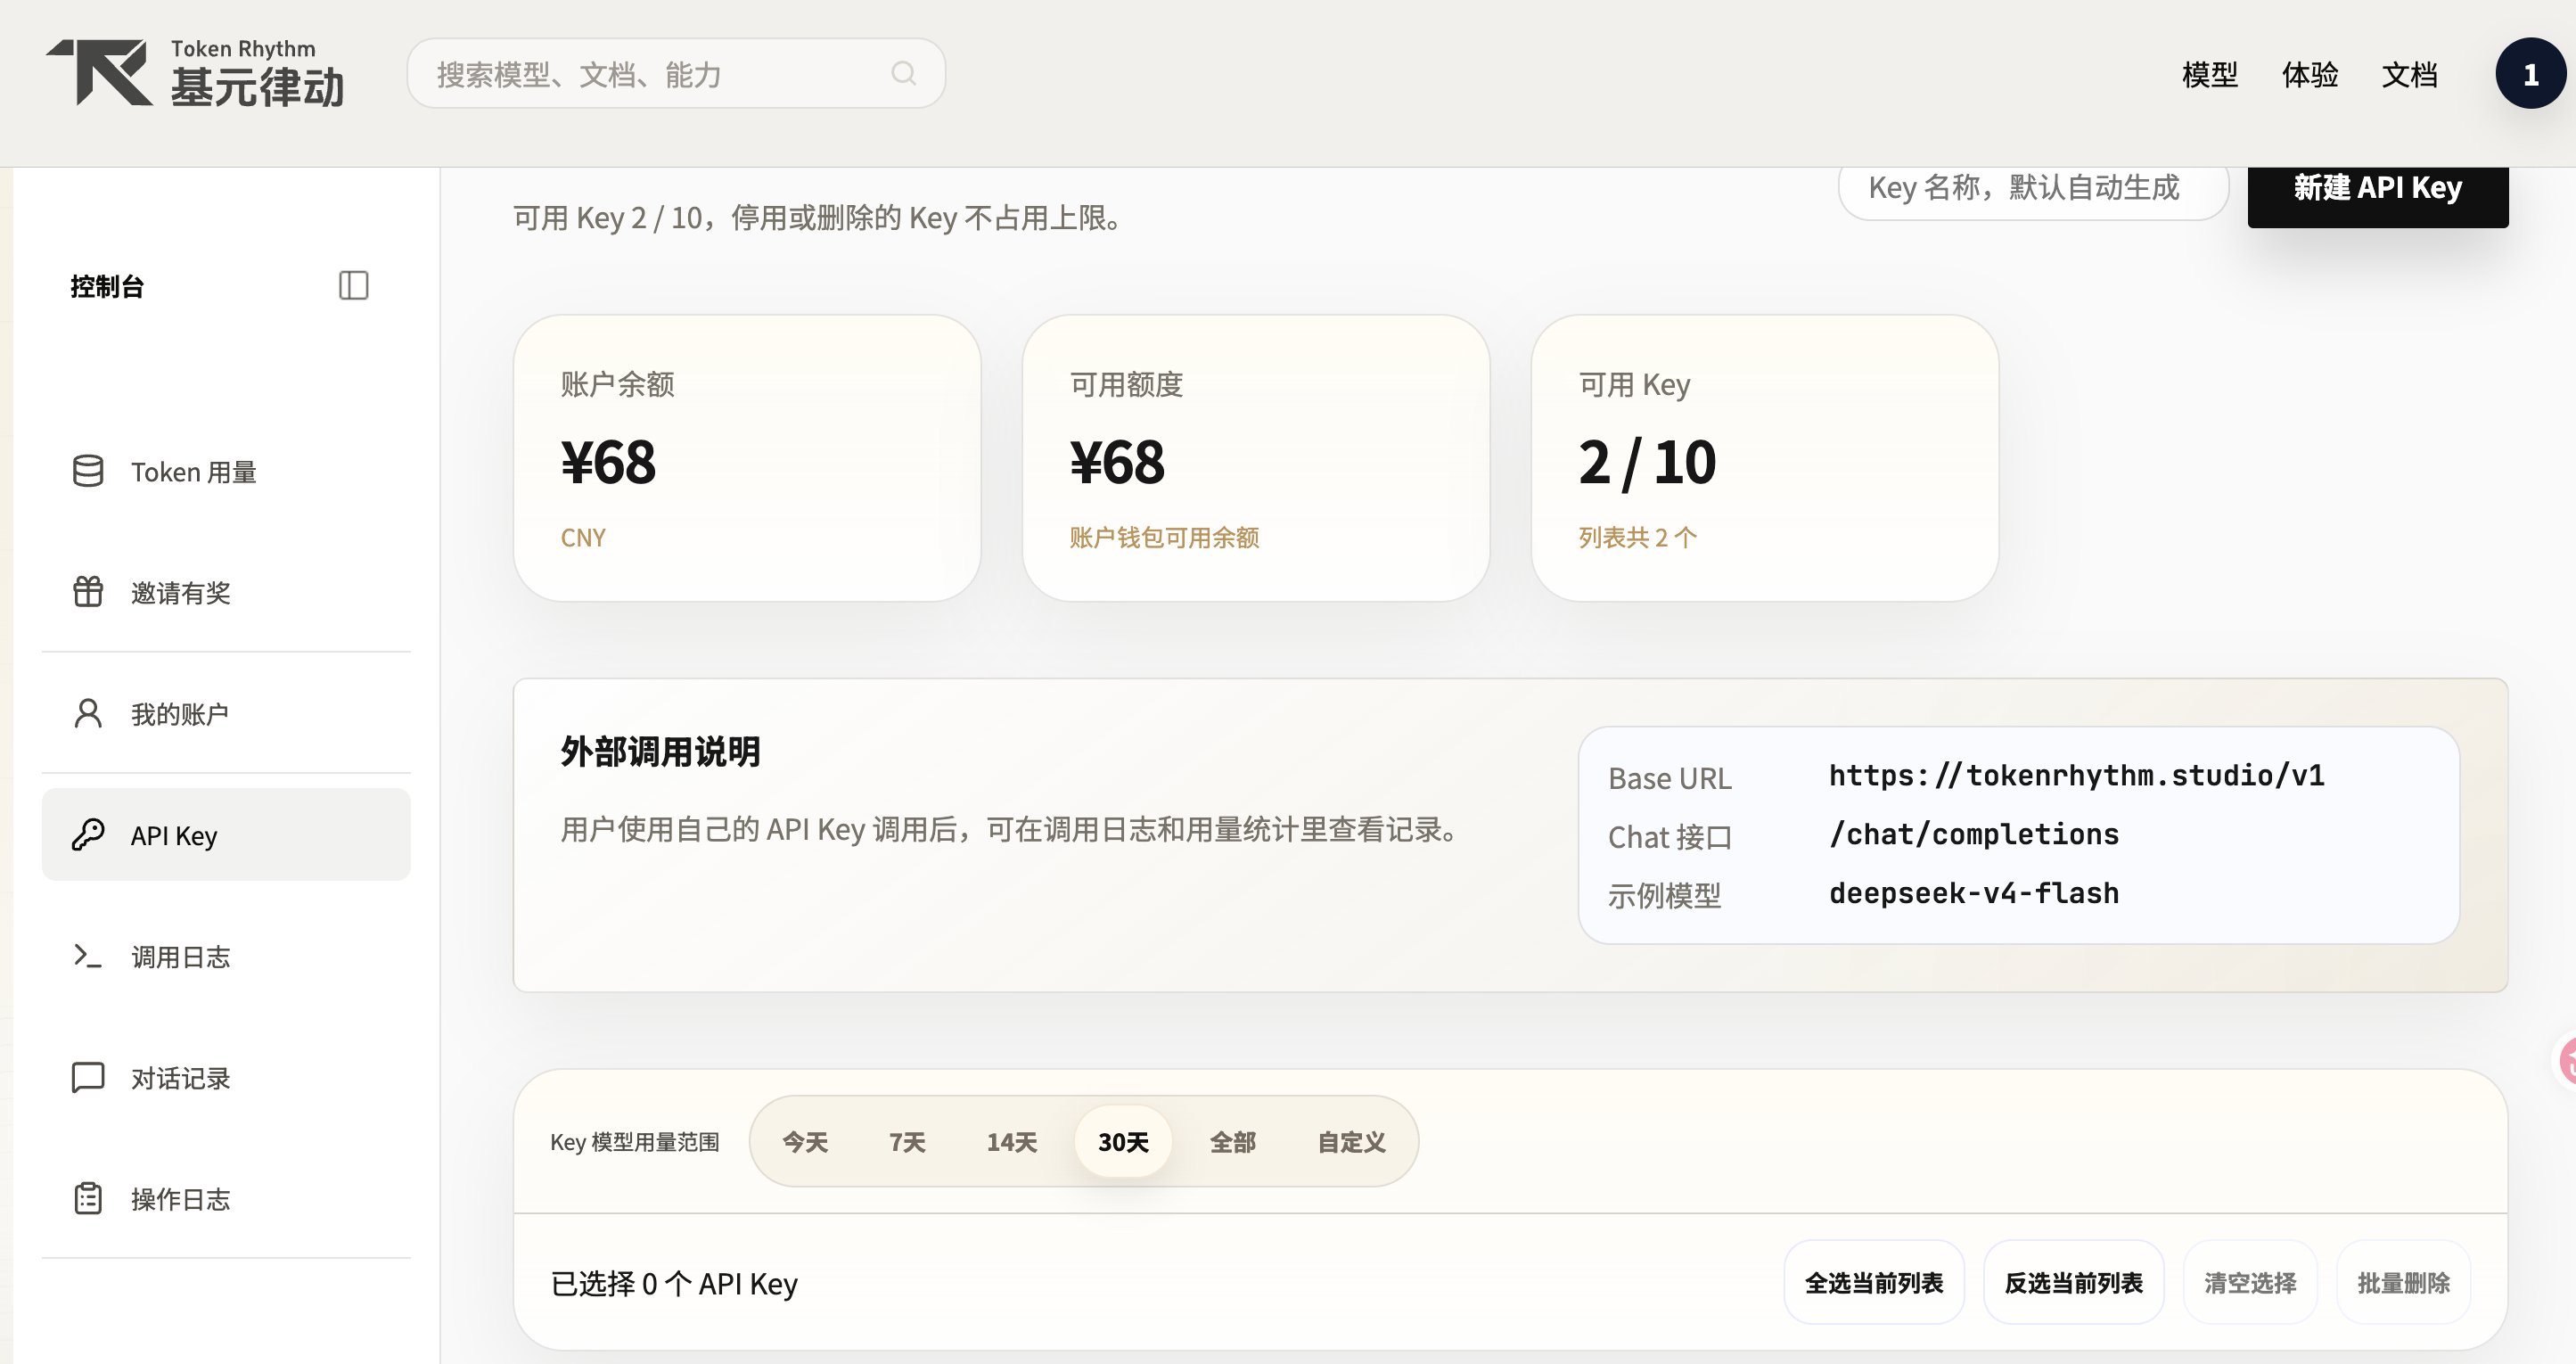Click 反选当前列表 button
The width and height of the screenshot is (2576, 1364).
coord(2074,1283)
